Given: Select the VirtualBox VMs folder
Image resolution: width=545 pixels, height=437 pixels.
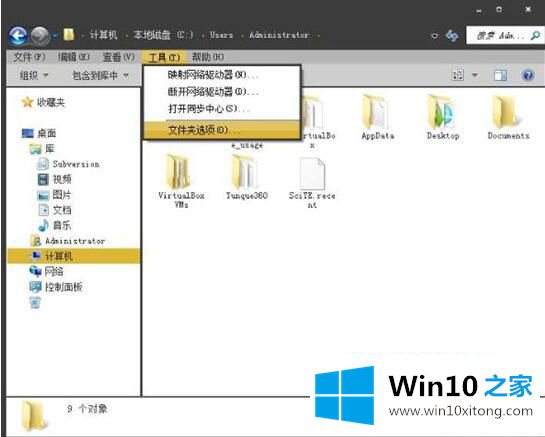Looking at the screenshot, I should (x=181, y=181).
